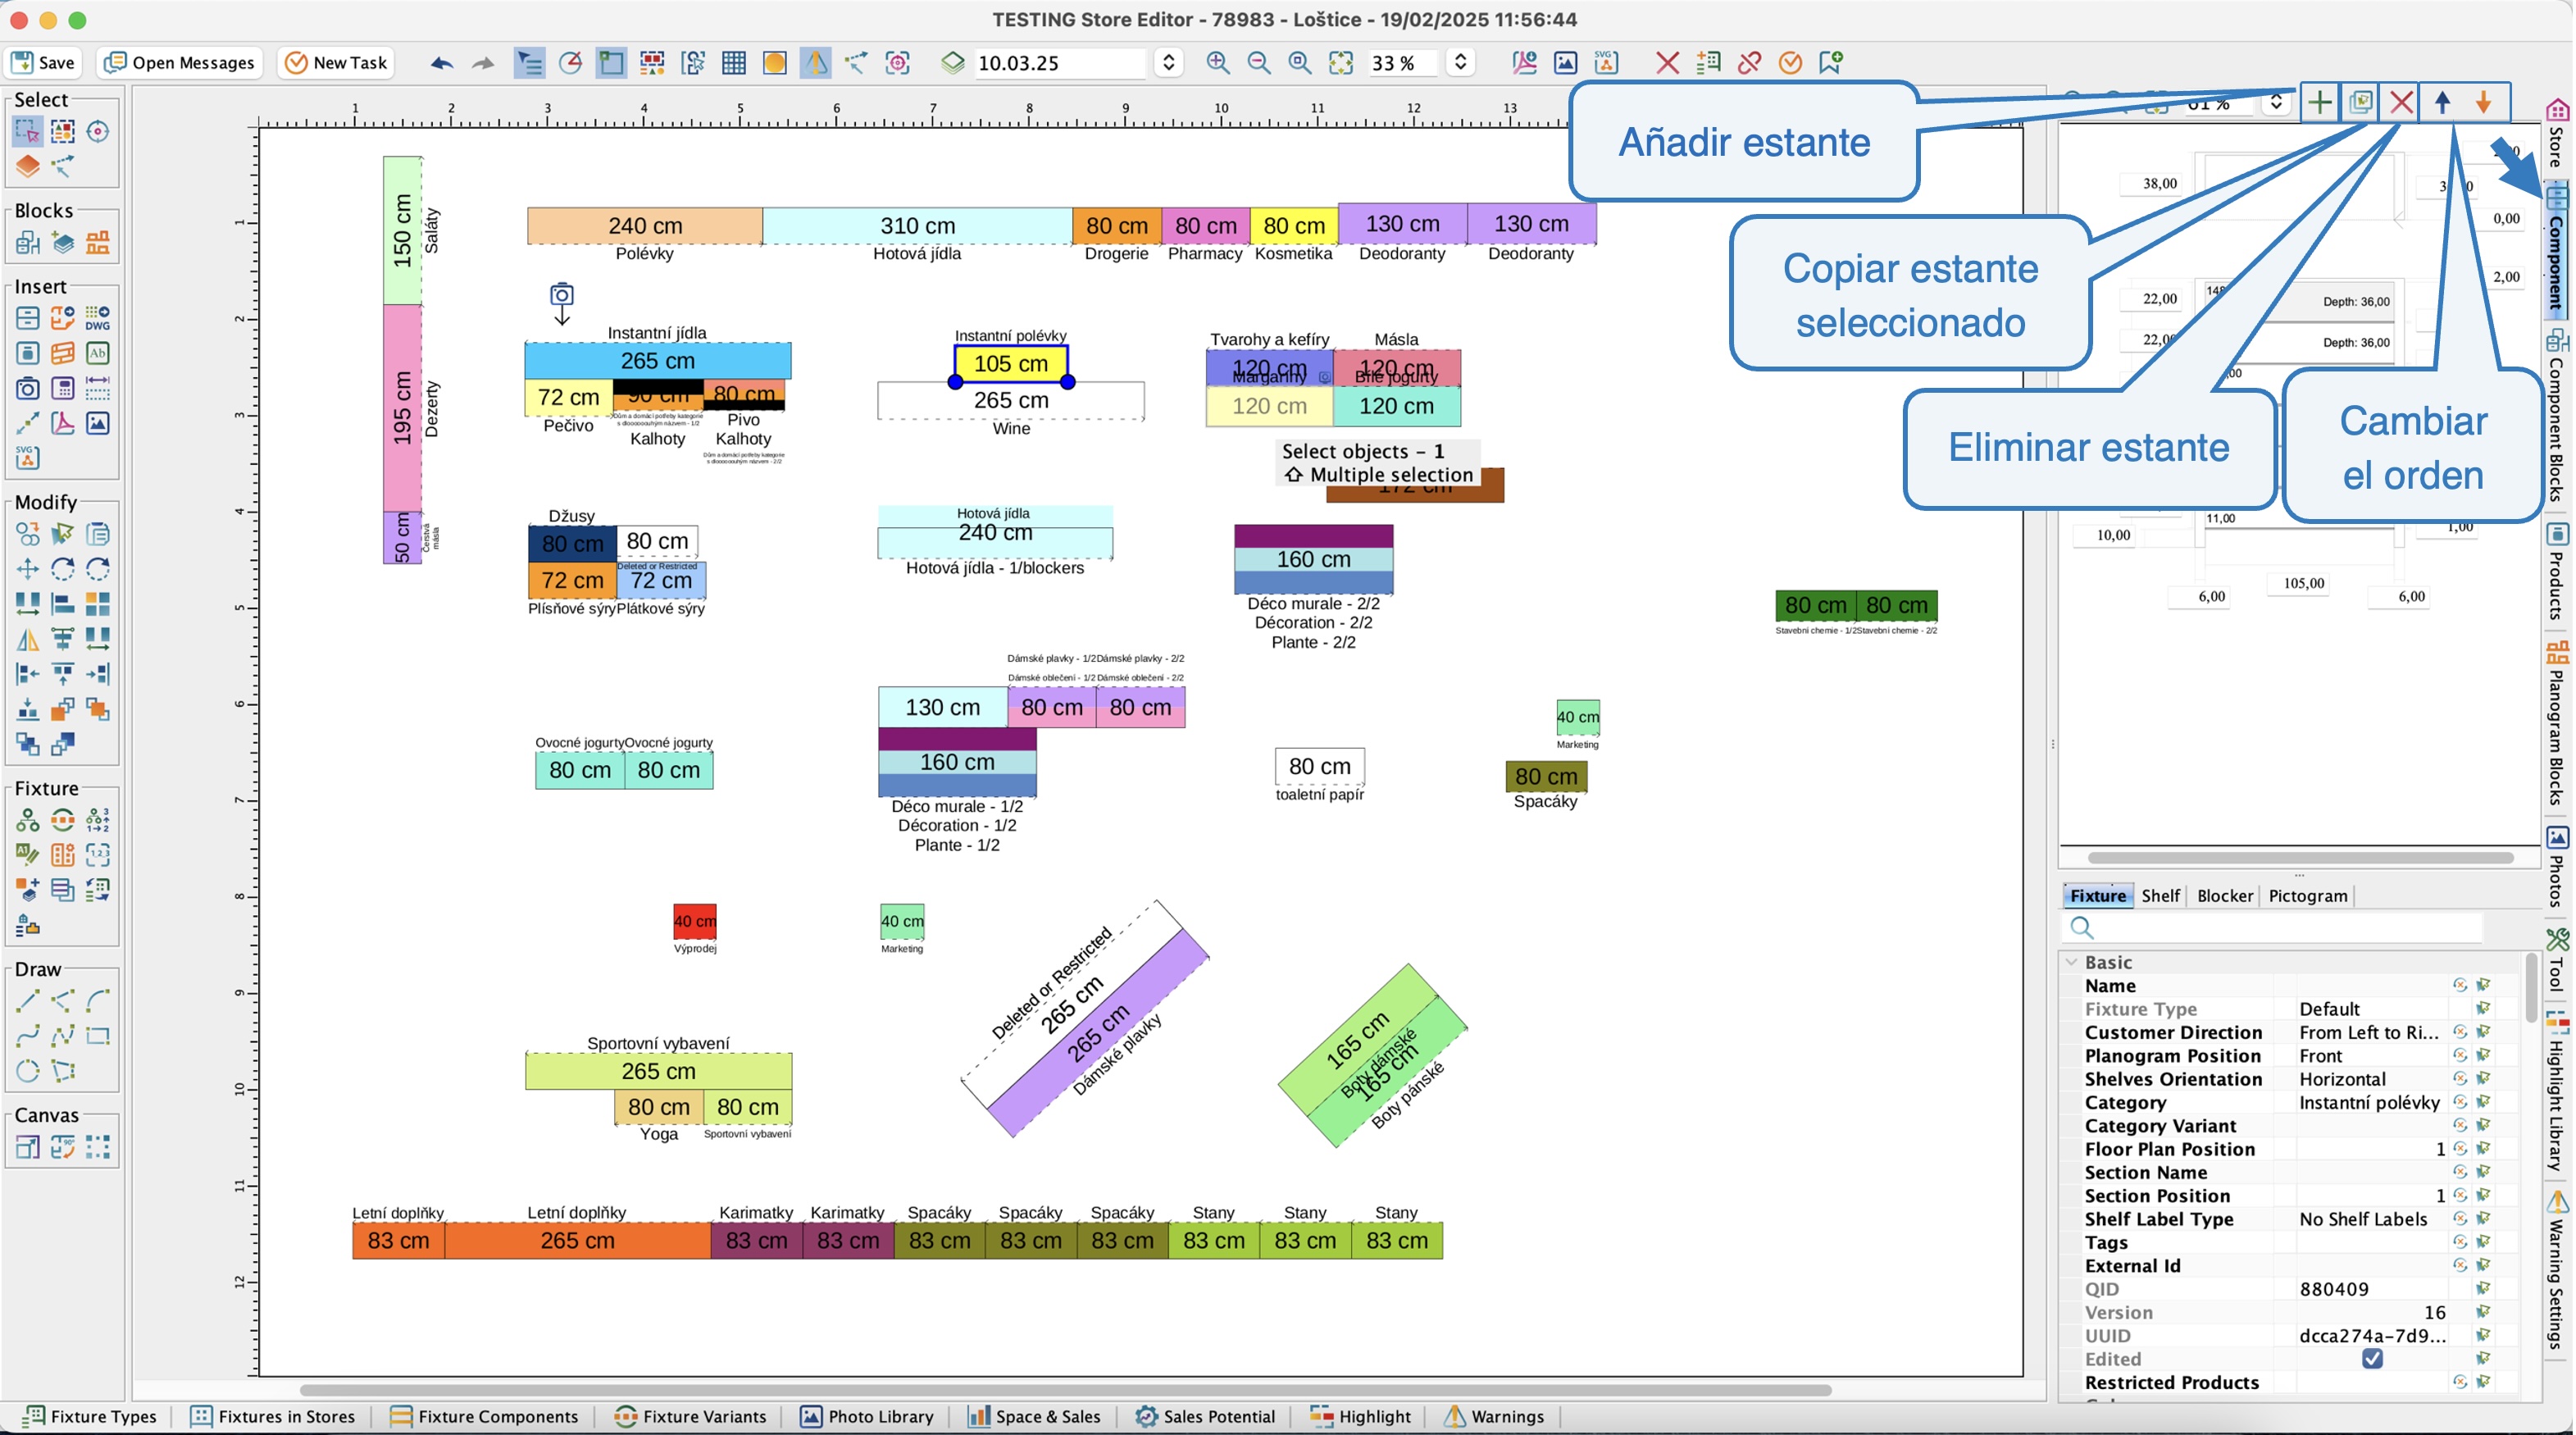Click the red X delete icon in toolbar
2576x1435 pixels.
(x=1667, y=63)
